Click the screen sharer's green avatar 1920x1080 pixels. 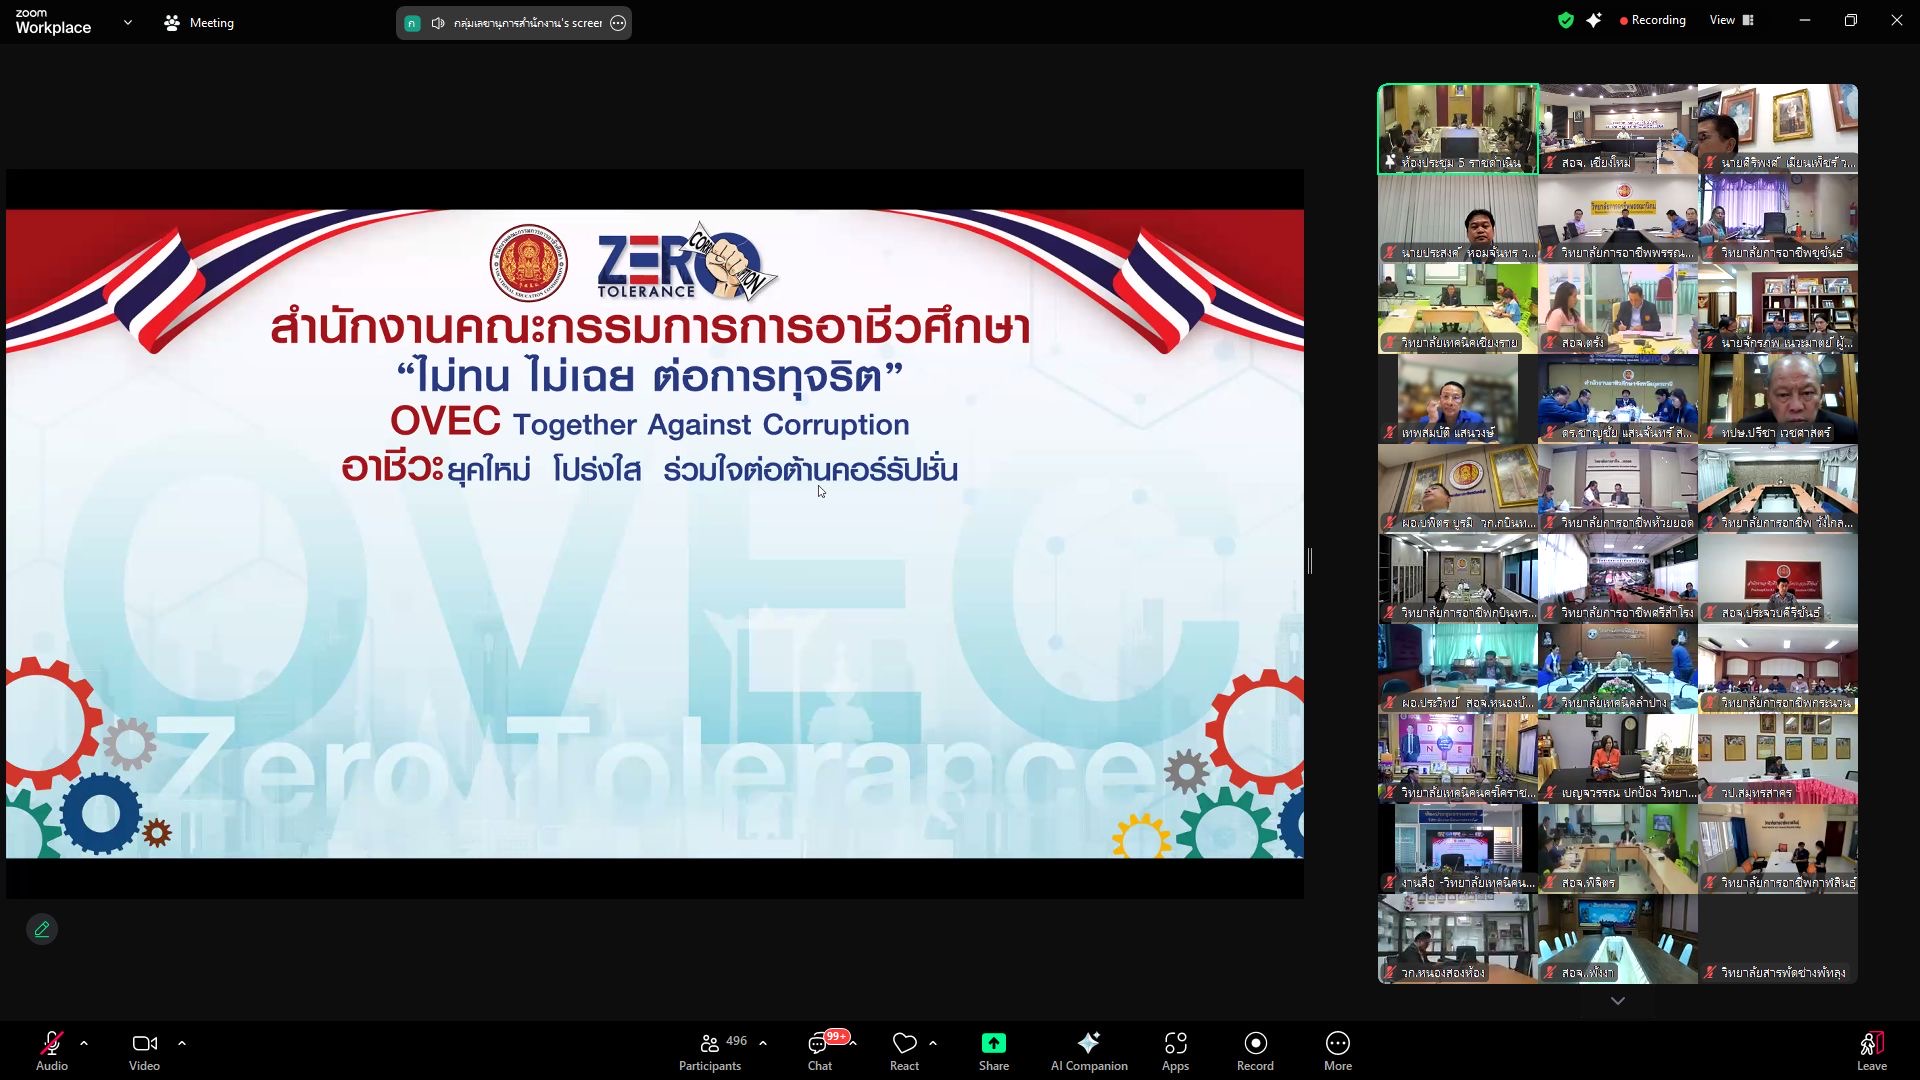point(412,23)
